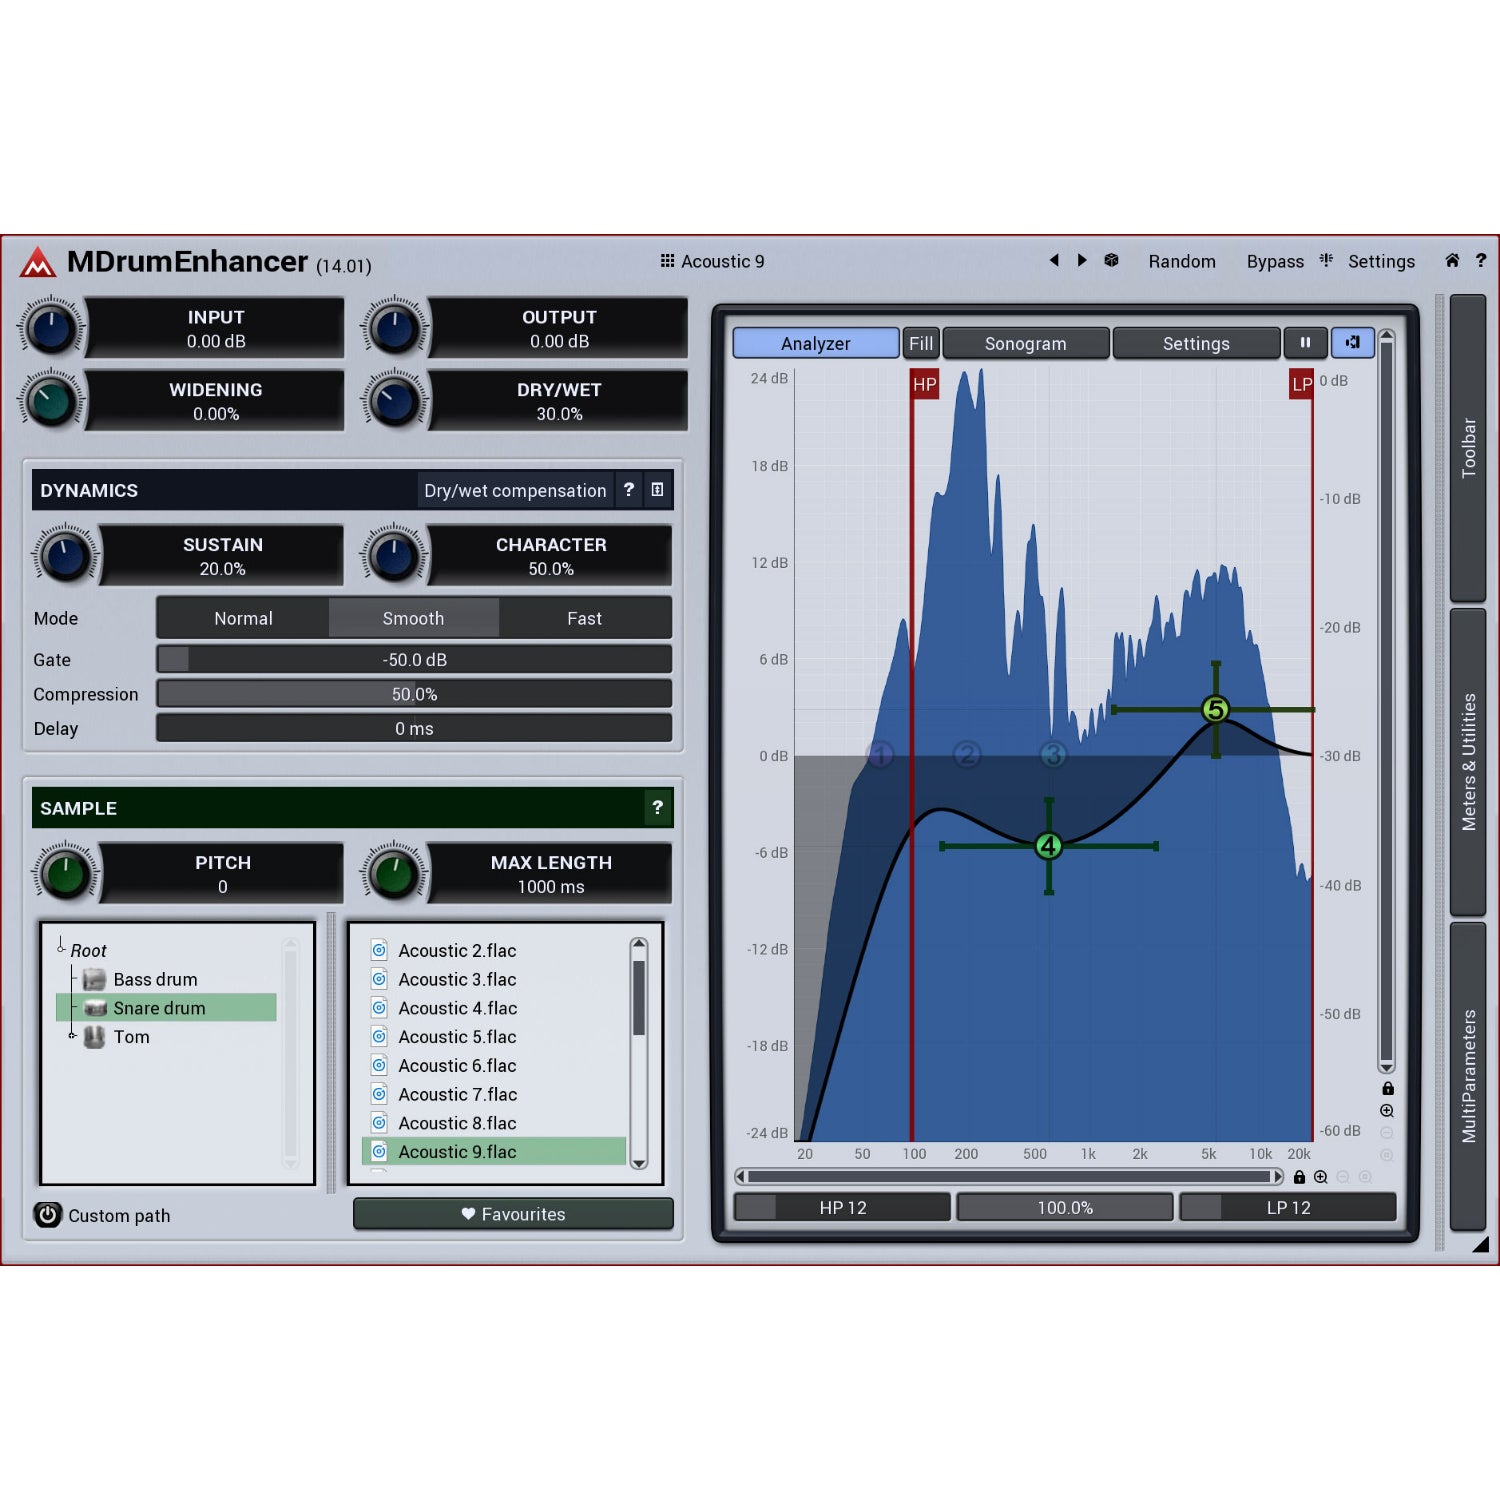Screen dimensions: 1500x1500
Task: Open Dynamics section help question mark
Action: click(629, 489)
